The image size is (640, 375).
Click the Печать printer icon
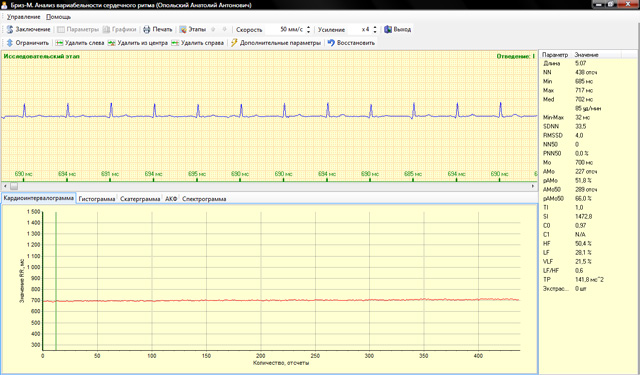pyautogui.click(x=147, y=29)
